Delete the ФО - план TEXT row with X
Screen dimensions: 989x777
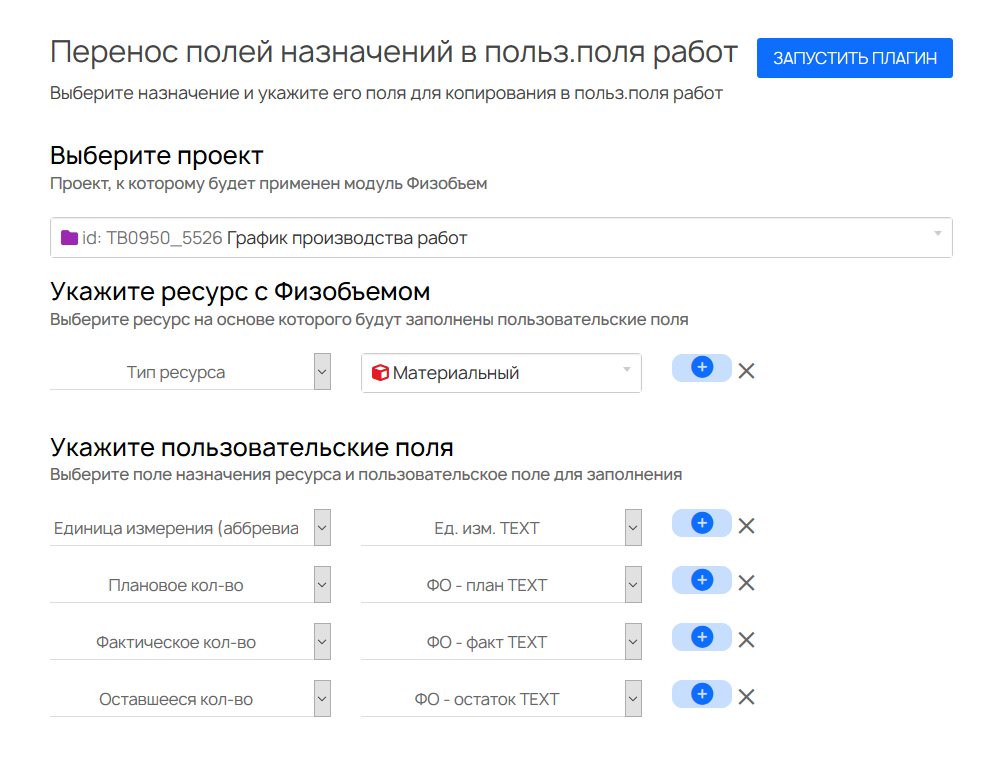[747, 583]
